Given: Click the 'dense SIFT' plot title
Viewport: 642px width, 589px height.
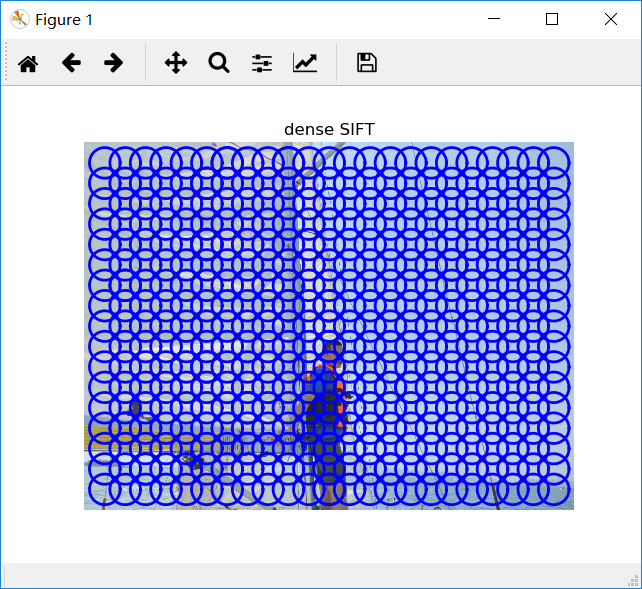Looking at the screenshot, I should point(329,129).
